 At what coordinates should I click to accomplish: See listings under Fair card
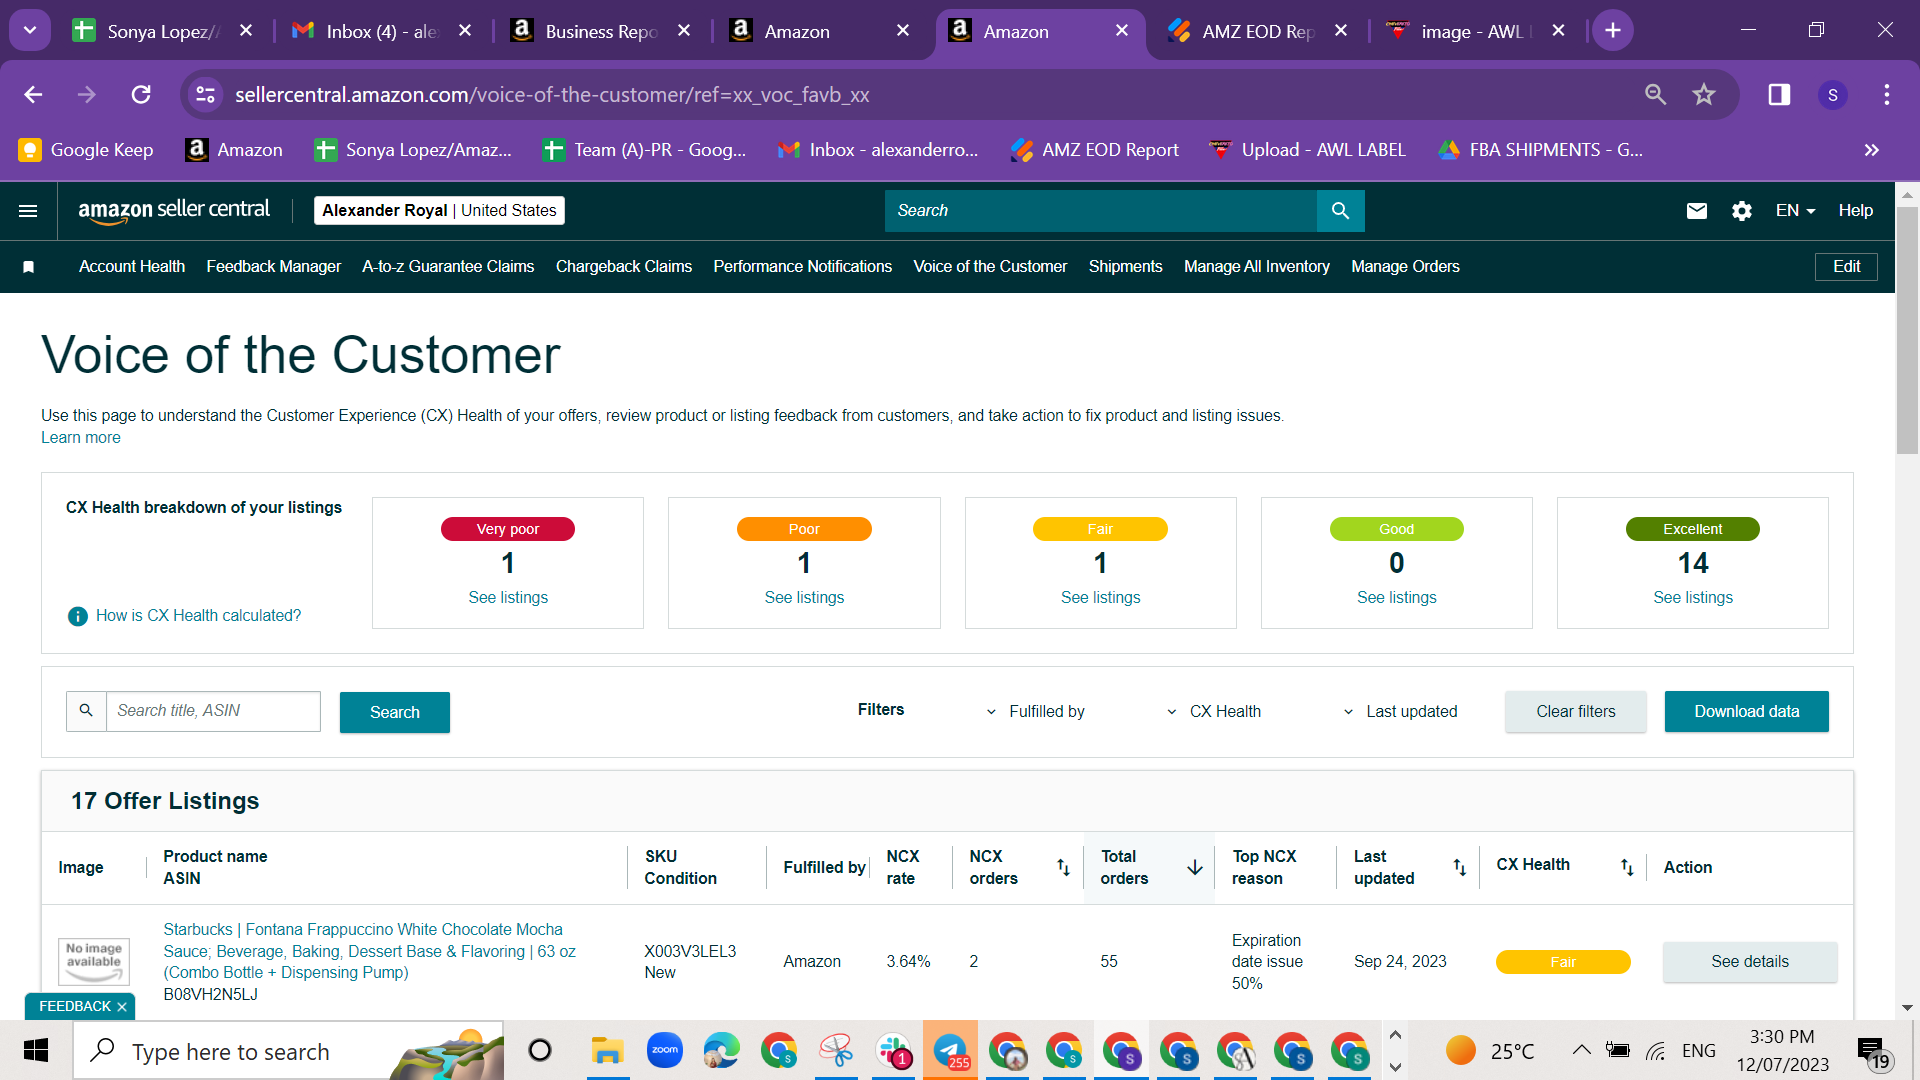coord(1100,598)
